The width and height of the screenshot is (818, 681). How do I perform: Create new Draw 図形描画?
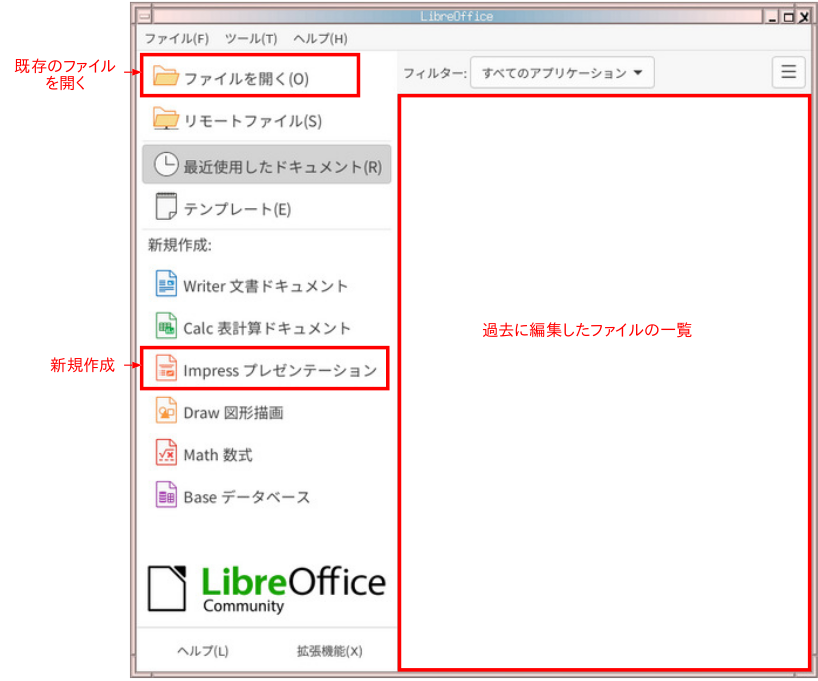tap(233, 413)
